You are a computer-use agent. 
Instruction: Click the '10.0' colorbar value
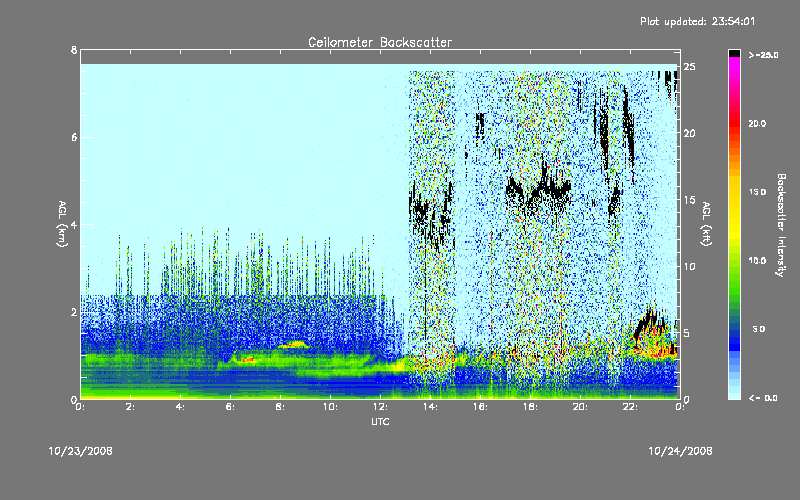click(757, 261)
